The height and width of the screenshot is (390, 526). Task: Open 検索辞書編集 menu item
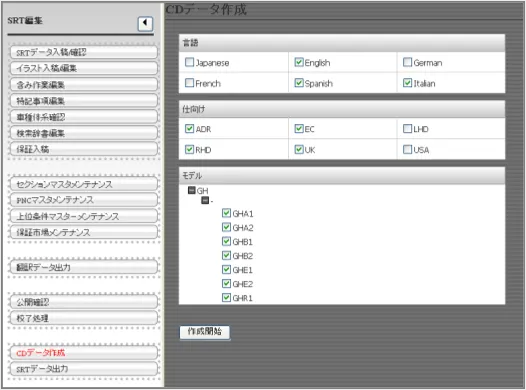pyautogui.click(x=84, y=133)
